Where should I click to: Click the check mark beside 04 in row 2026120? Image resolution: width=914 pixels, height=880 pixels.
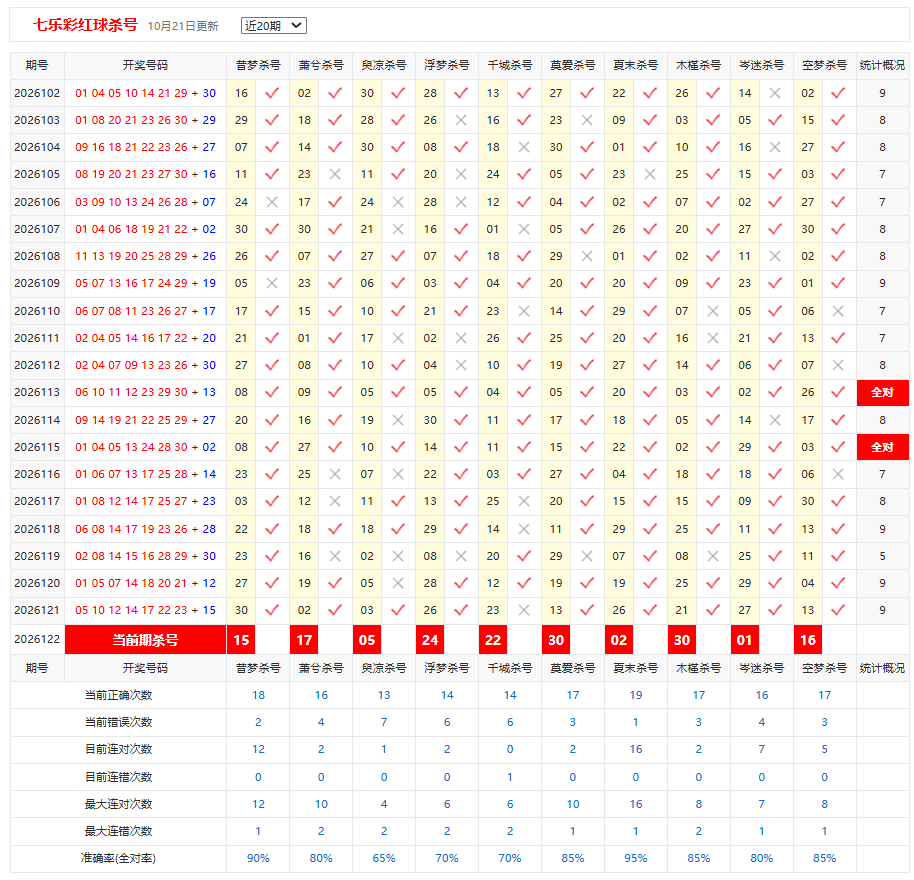838,583
